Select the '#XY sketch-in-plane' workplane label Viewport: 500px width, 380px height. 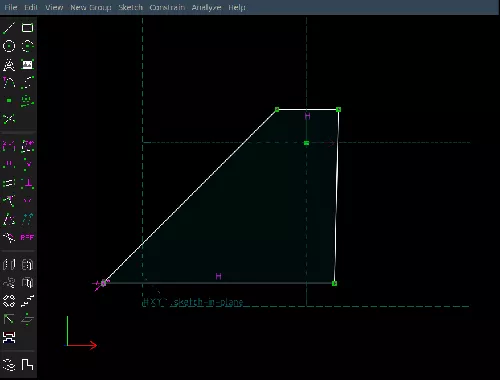[x=193, y=302]
